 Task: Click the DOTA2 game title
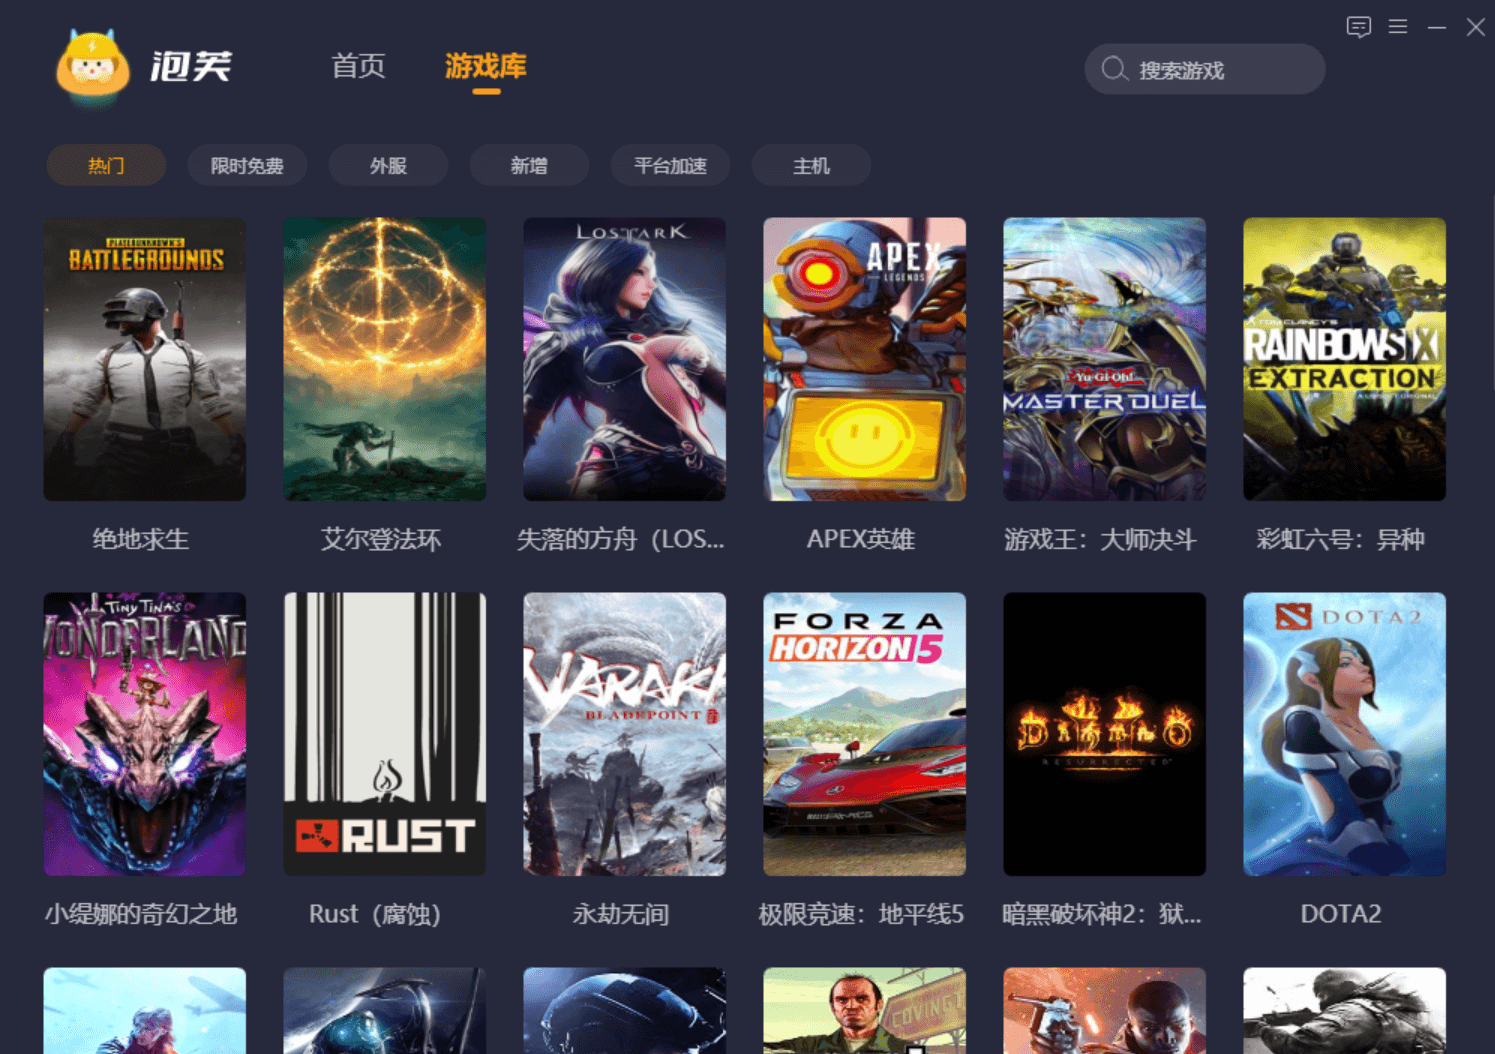(x=1341, y=914)
